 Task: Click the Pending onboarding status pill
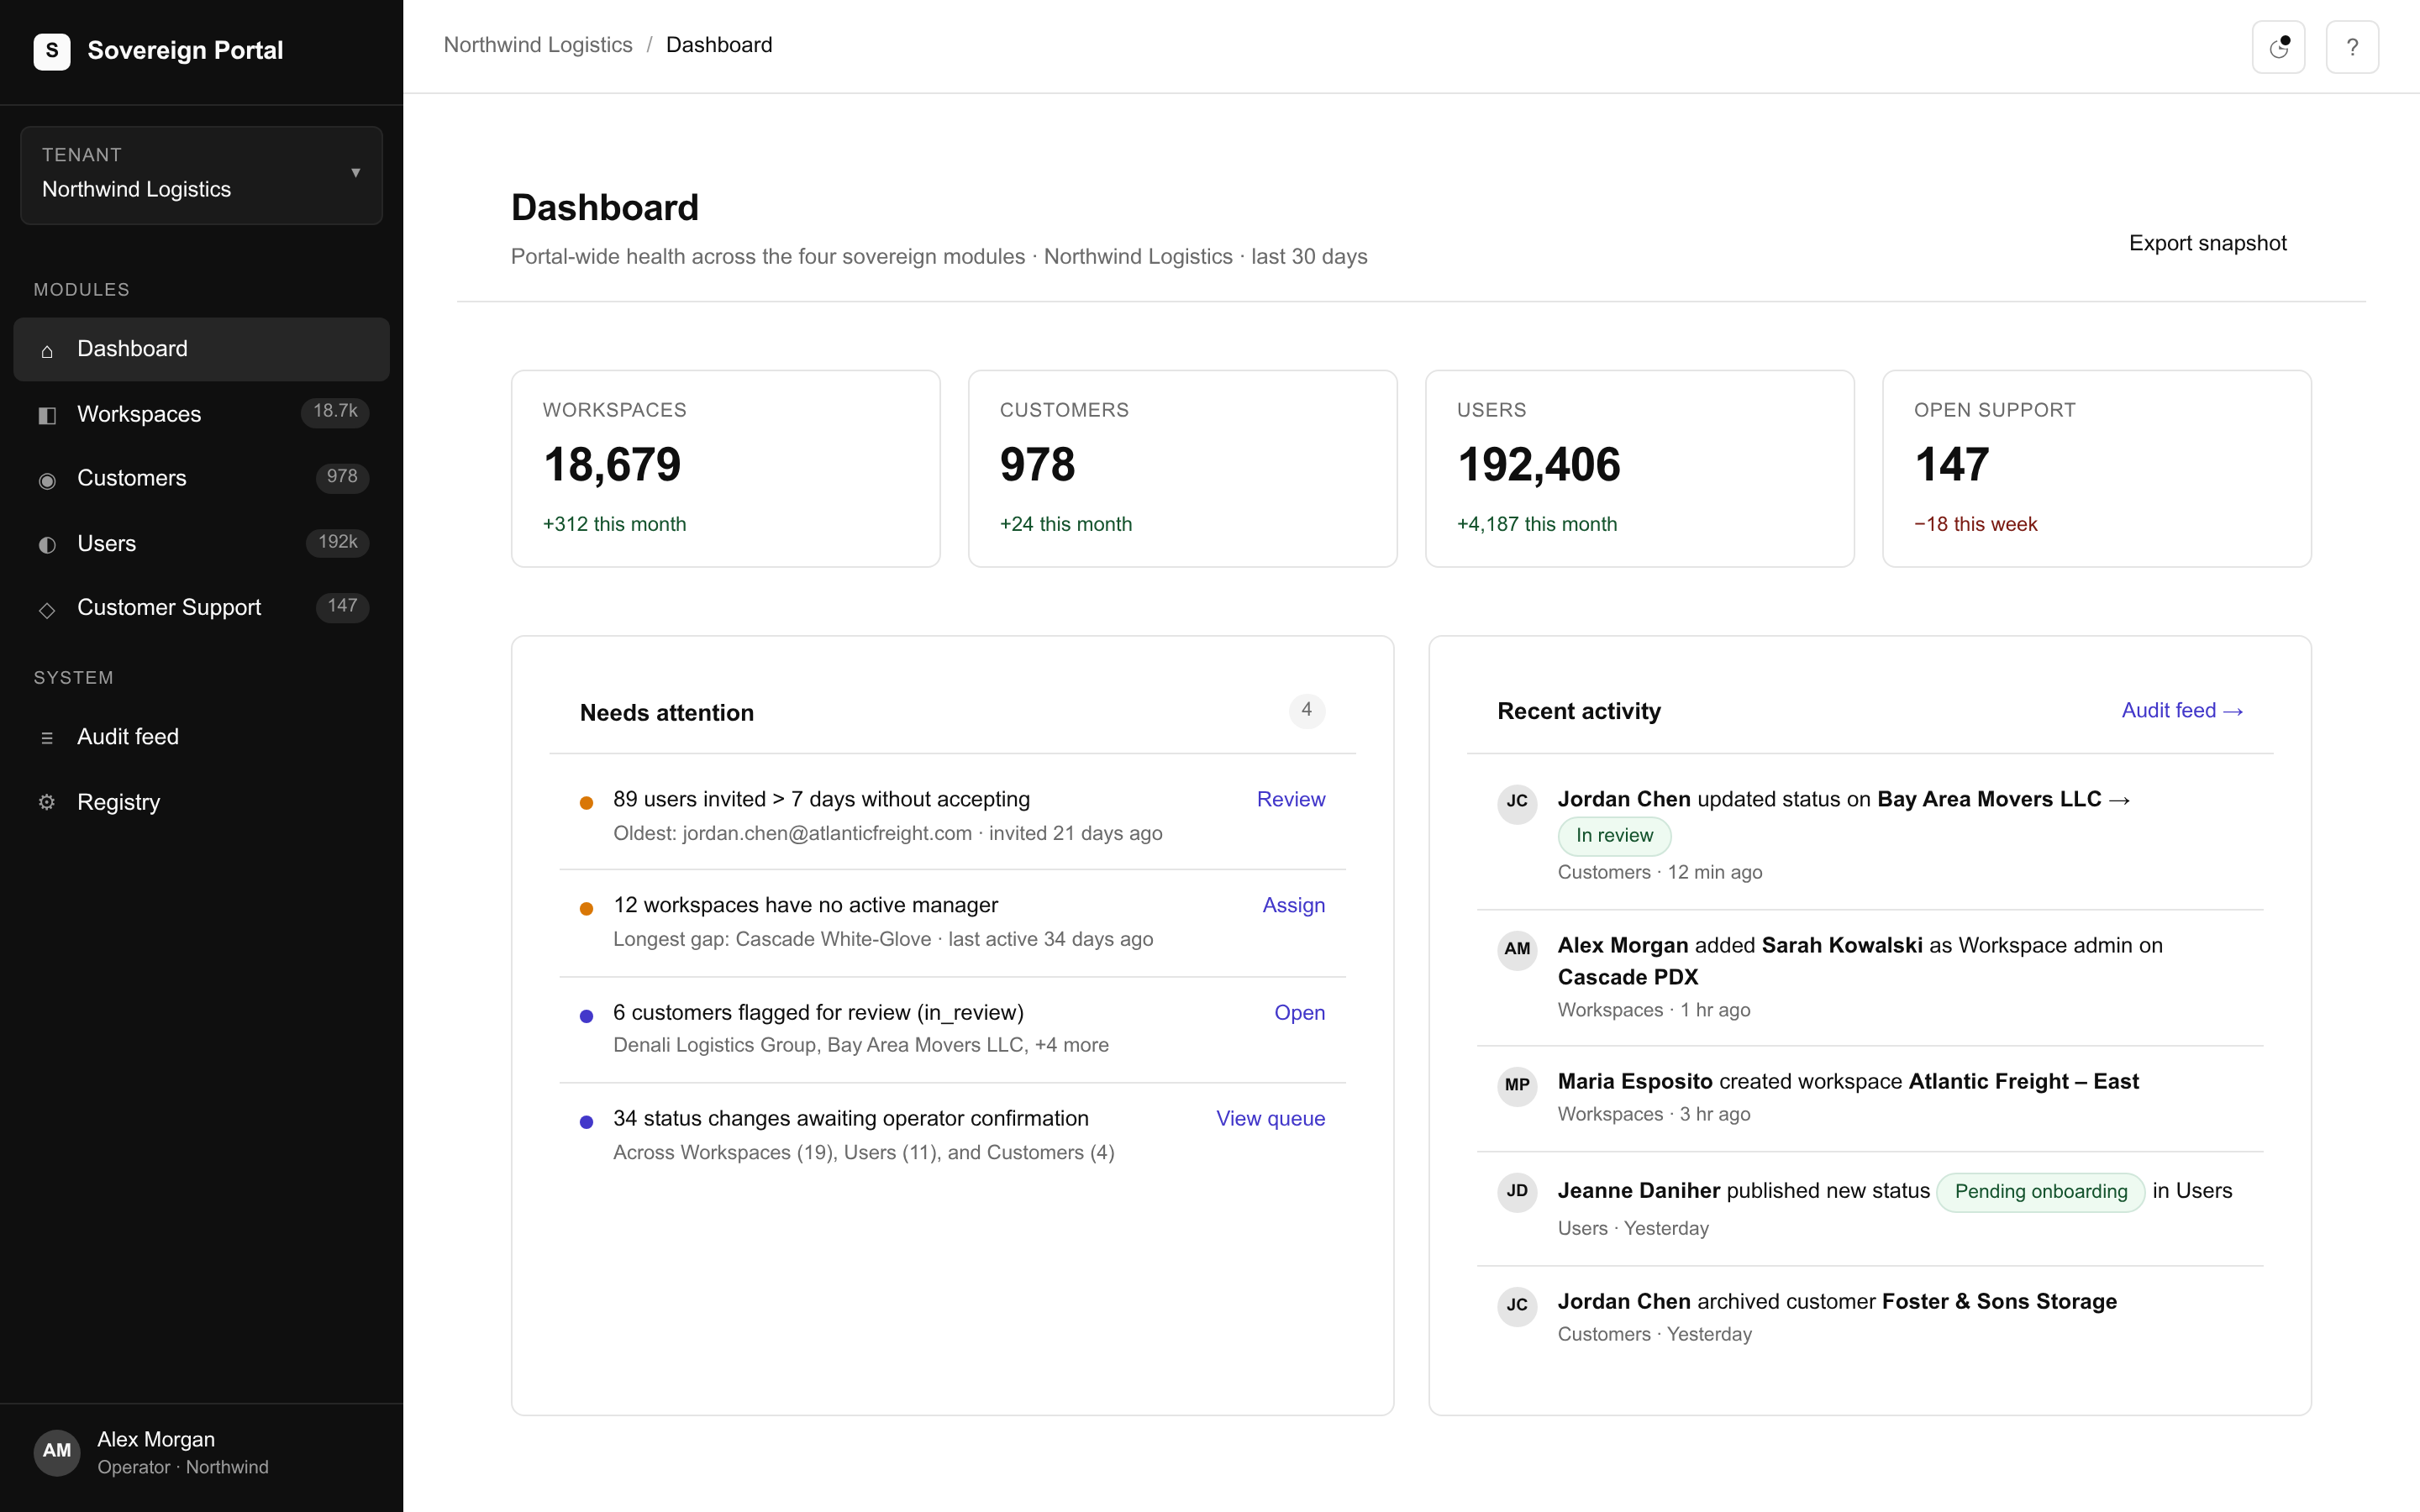tap(2040, 1192)
